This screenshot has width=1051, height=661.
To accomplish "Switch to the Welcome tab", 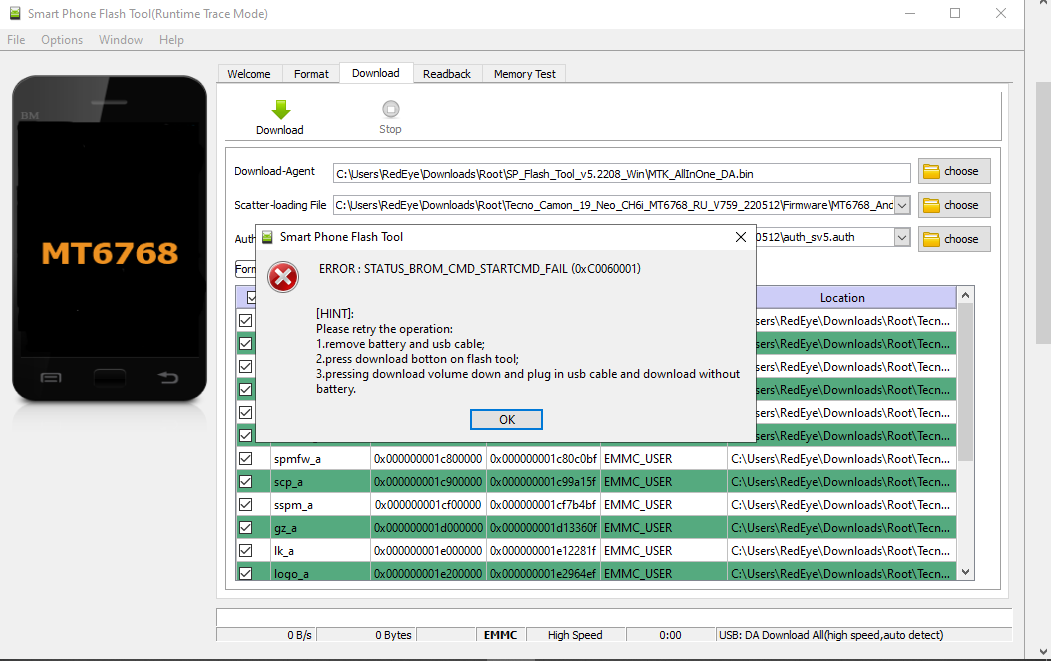I will 249,74.
